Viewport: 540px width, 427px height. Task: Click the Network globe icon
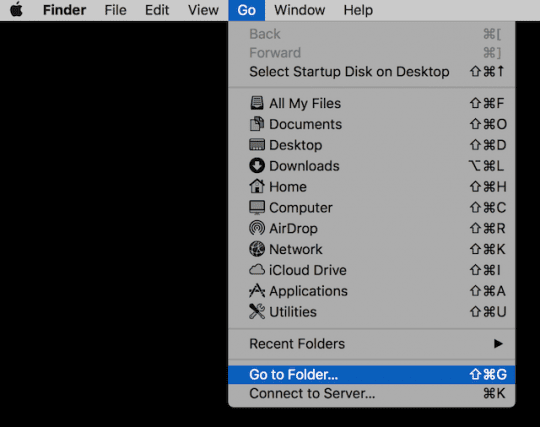[257, 249]
